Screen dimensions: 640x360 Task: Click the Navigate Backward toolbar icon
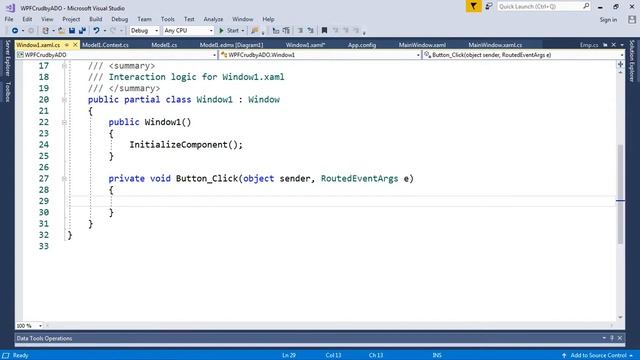(15, 31)
